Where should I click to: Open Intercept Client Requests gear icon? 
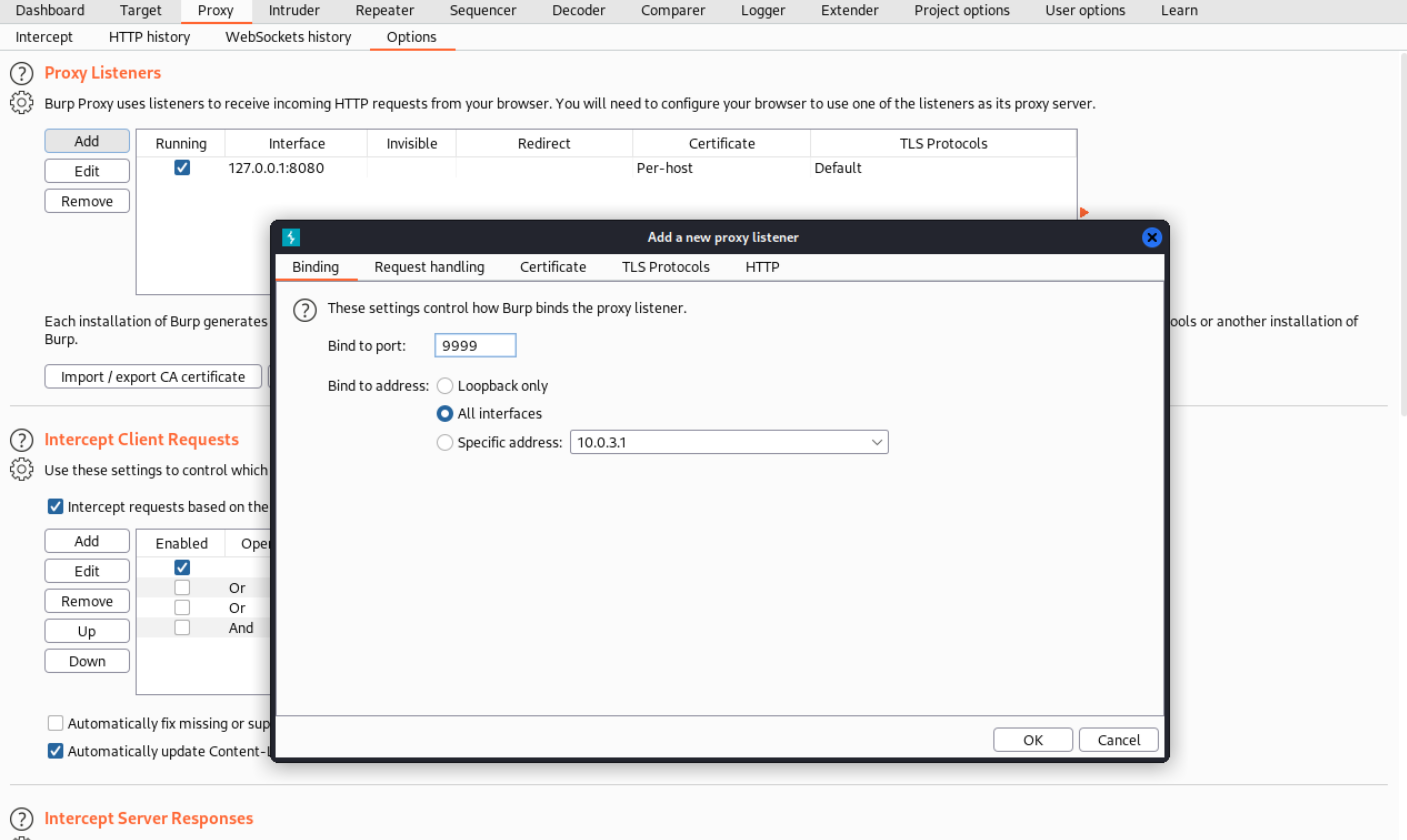[x=21, y=469]
